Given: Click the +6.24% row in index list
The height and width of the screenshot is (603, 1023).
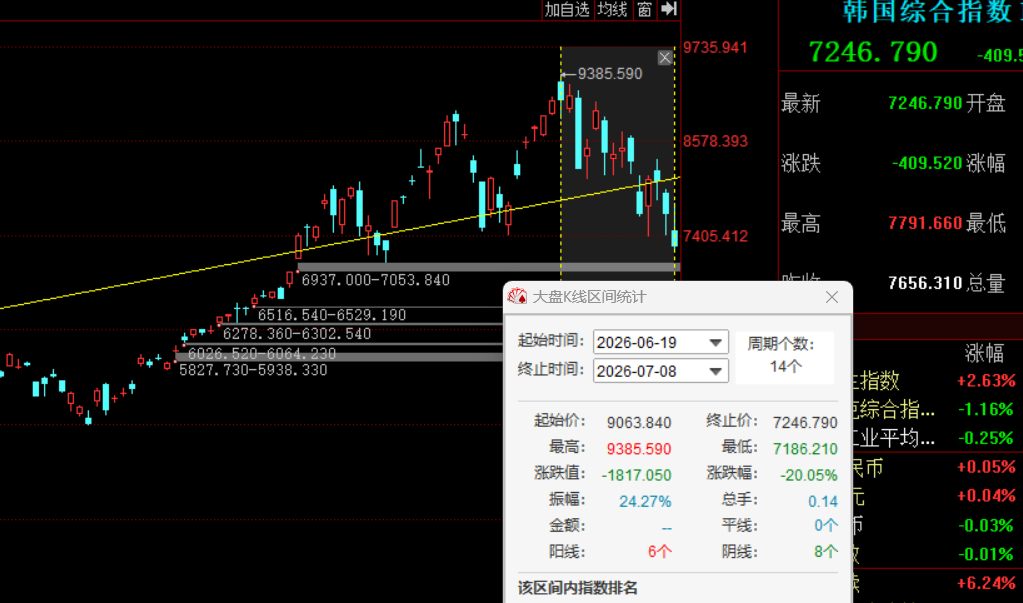Looking at the screenshot, I should tap(938, 583).
